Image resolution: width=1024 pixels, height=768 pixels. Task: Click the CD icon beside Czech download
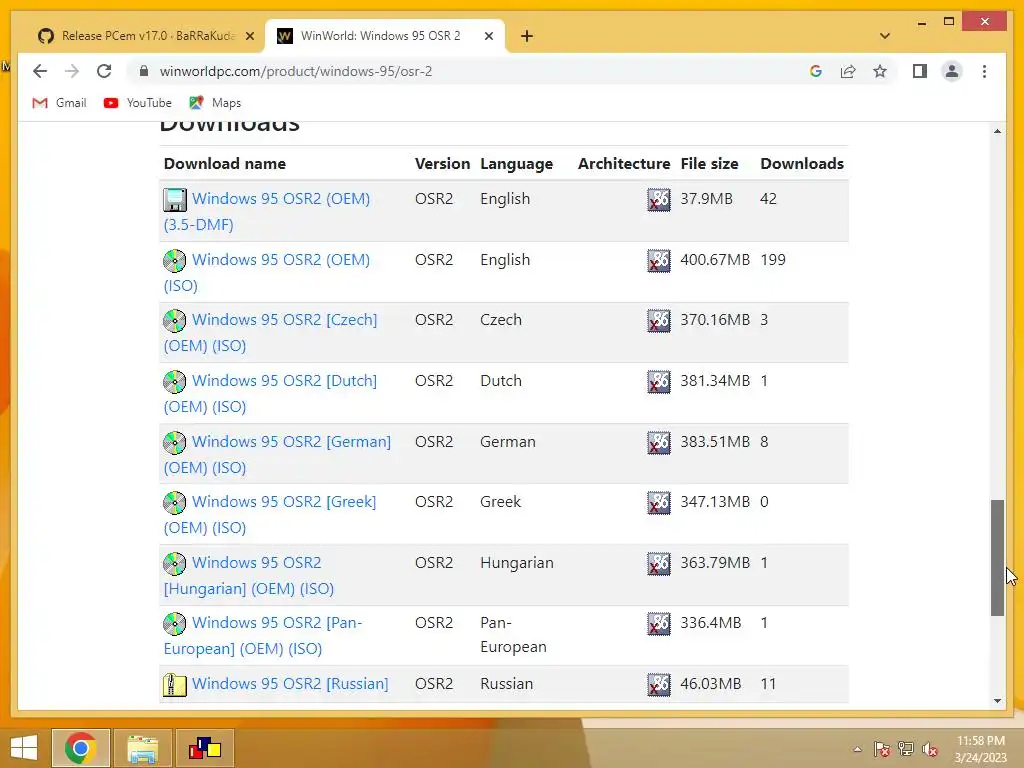(x=174, y=320)
